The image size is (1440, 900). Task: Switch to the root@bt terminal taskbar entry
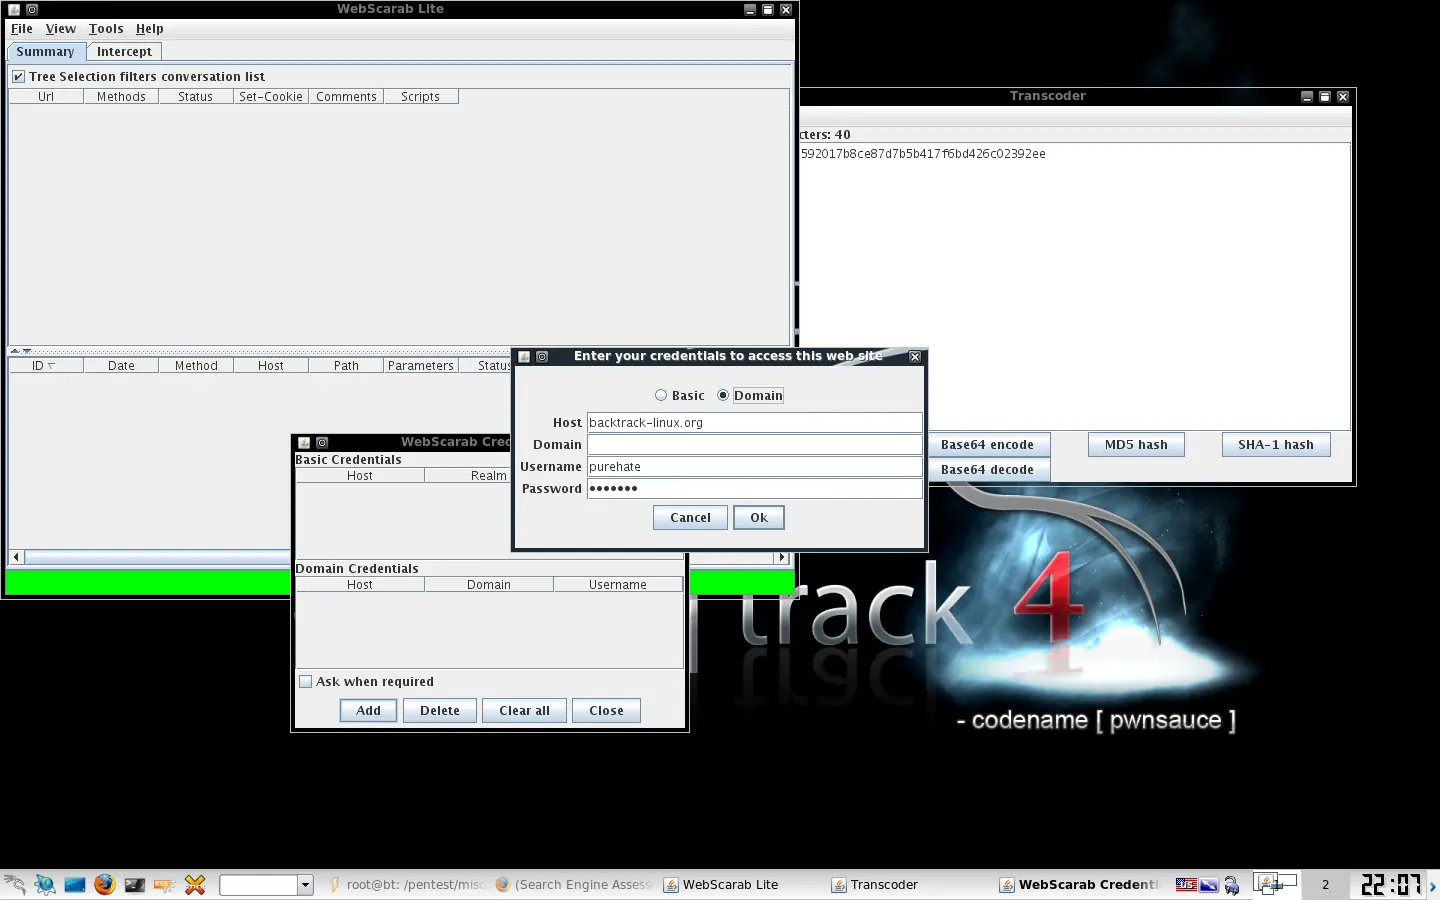tap(406, 885)
